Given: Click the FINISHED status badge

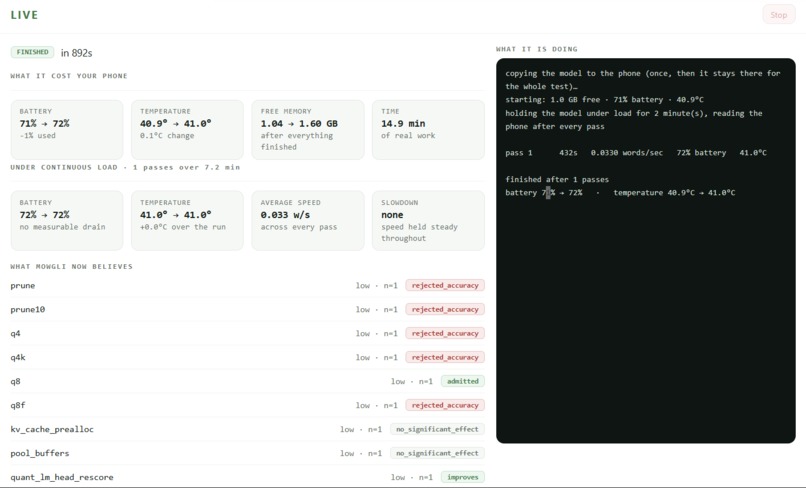Looking at the screenshot, I should coord(32,52).
